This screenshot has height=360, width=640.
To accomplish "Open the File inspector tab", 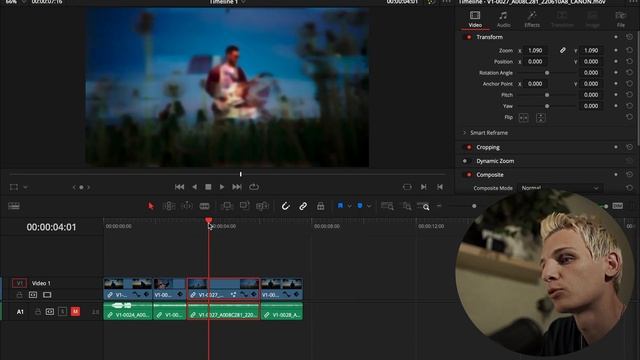I will click(620, 19).
